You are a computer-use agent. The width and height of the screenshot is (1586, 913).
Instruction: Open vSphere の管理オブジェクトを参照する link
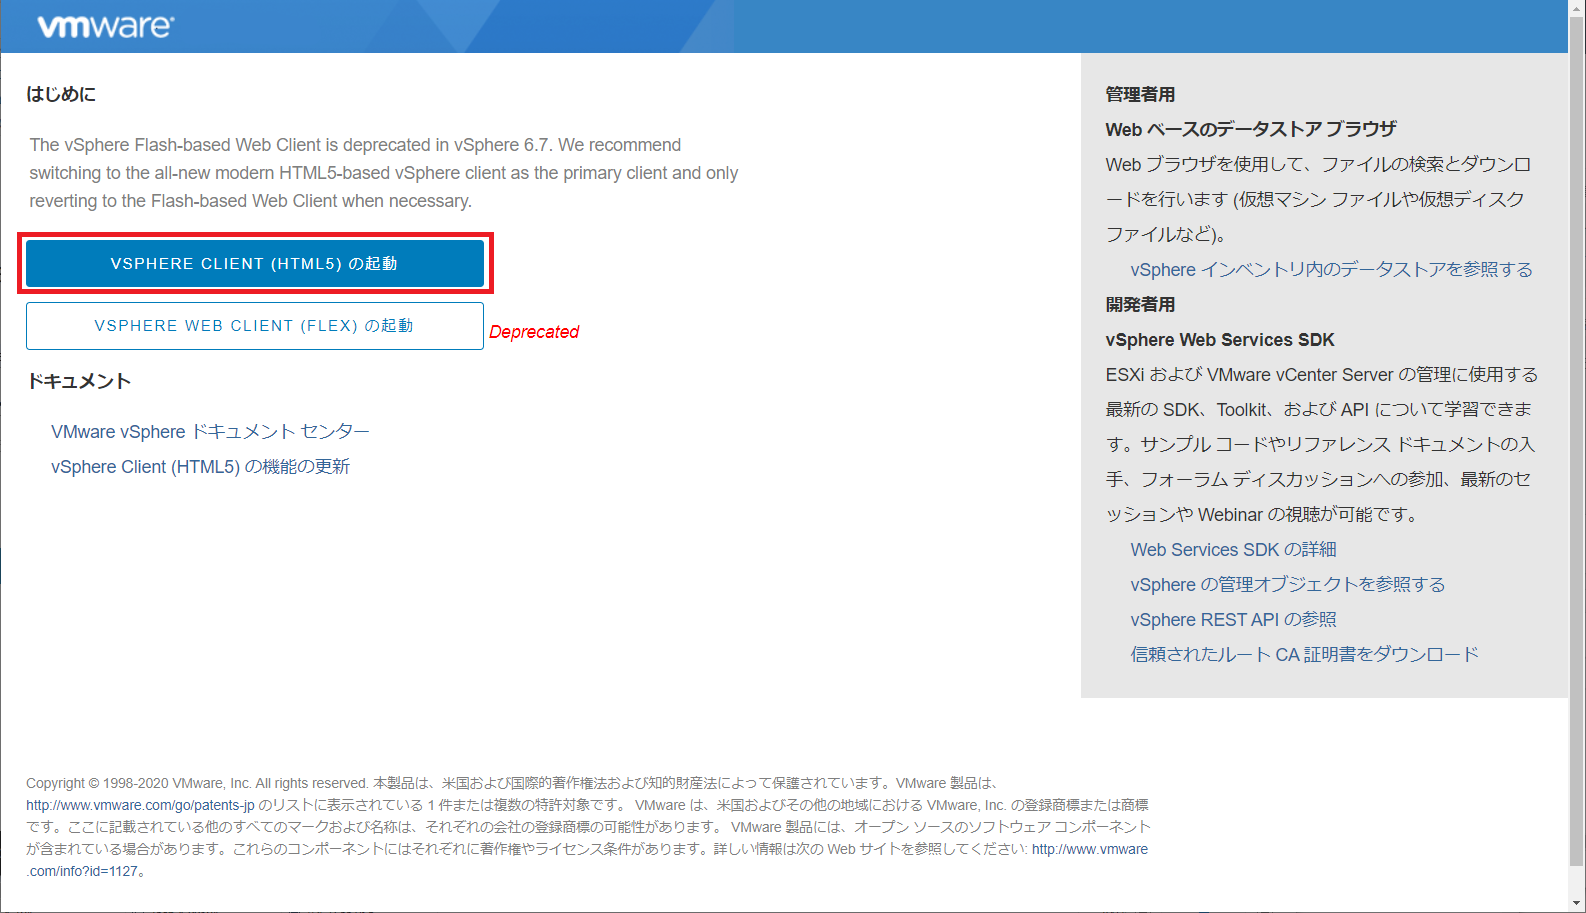[x=1288, y=584]
